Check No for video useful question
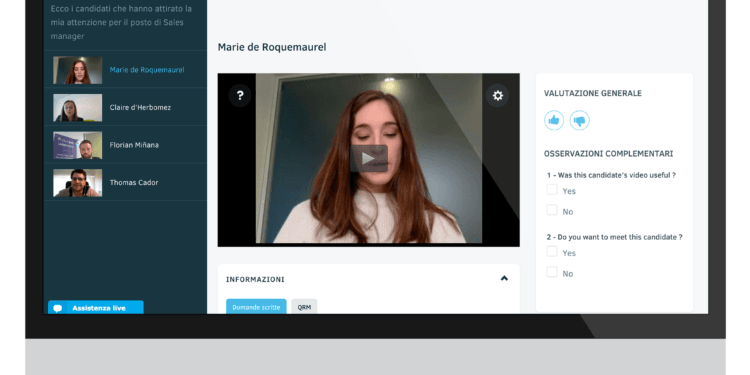The image size is (750, 375). coord(552,210)
